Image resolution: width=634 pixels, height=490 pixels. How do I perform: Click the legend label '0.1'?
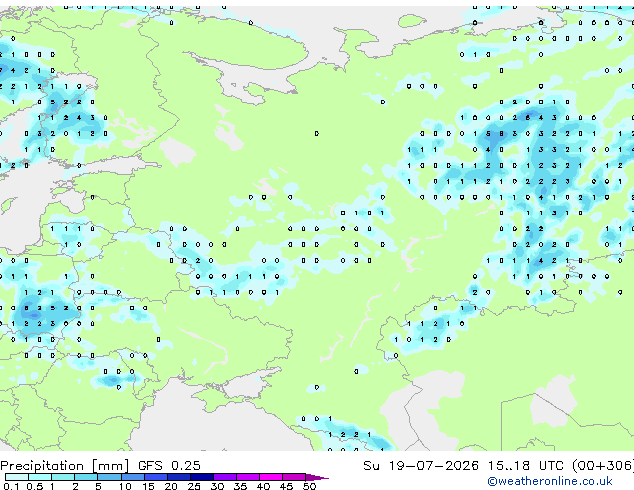click(11, 486)
